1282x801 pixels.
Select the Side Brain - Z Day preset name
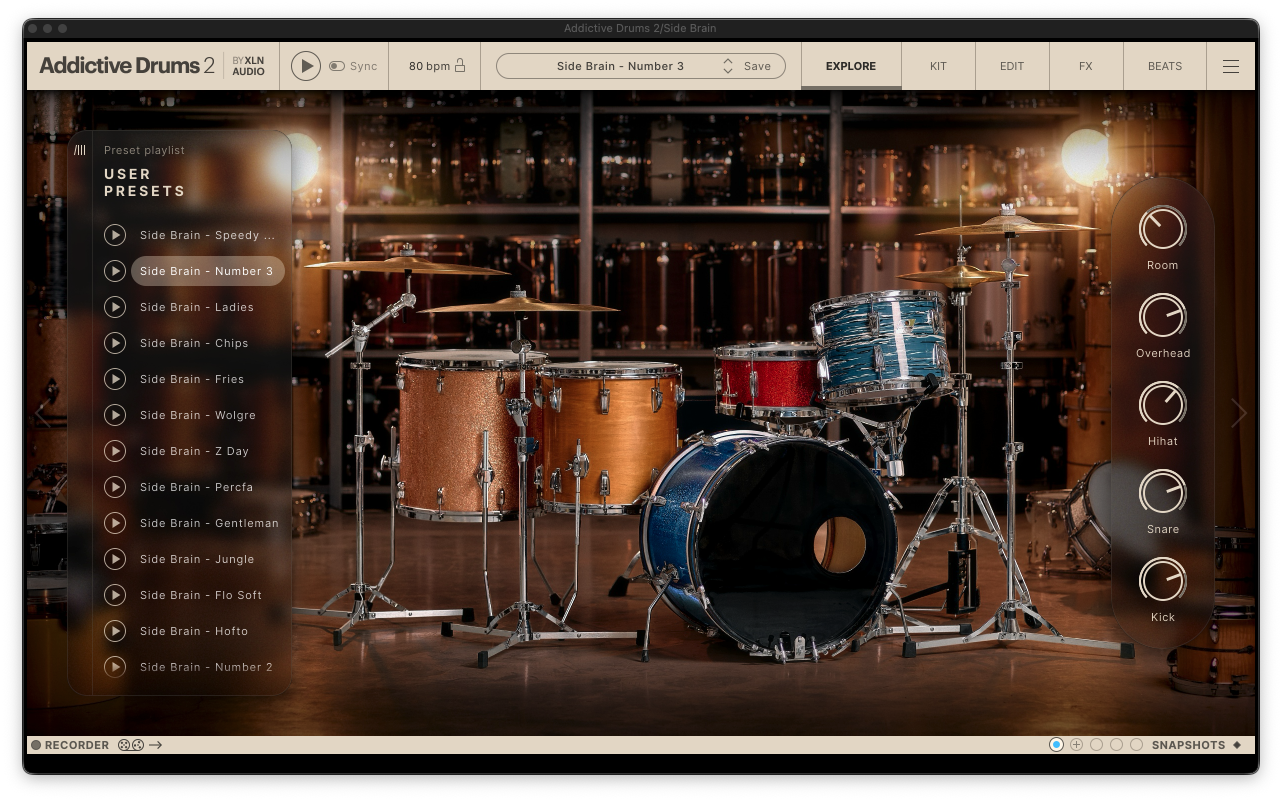[x=194, y=451]
